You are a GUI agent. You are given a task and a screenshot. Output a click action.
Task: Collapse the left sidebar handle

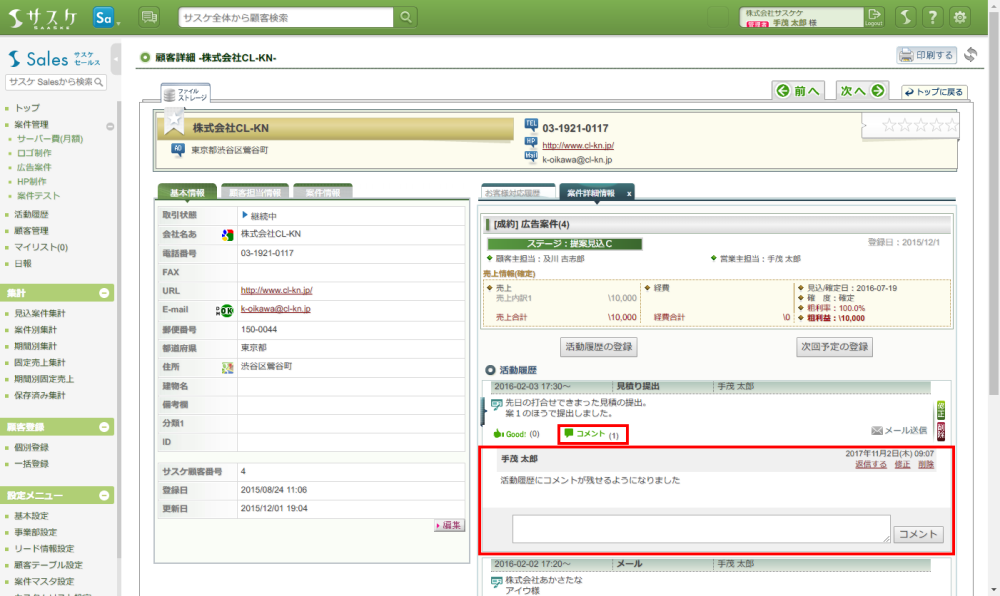(x=115, y=59)
